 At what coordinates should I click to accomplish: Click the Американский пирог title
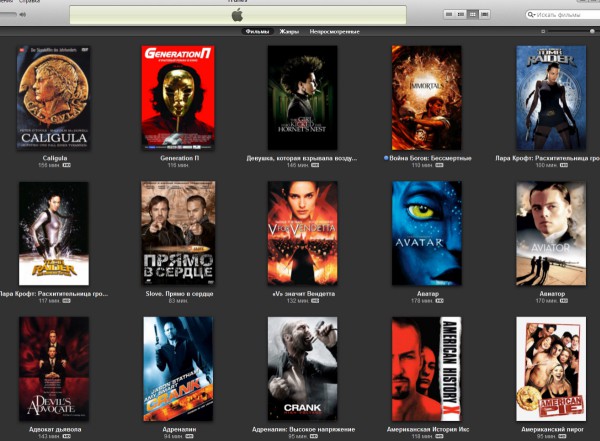click(x=552, y=429)
